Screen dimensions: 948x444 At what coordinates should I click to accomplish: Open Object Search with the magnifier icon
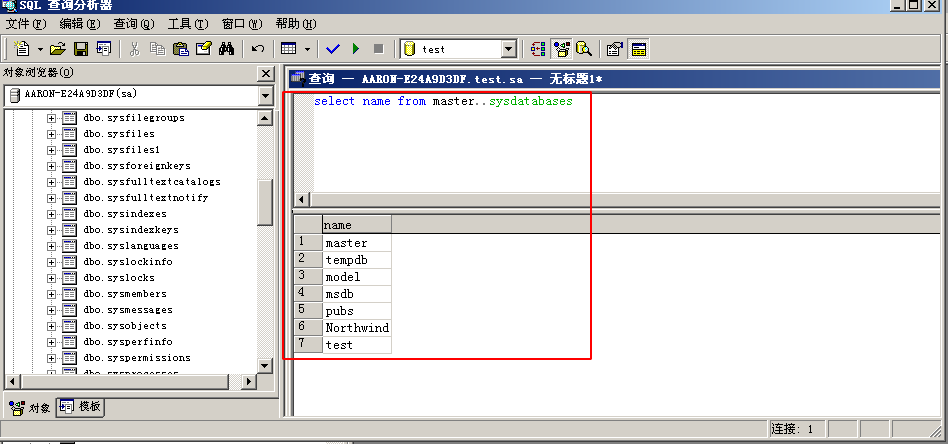coord(584,49)
